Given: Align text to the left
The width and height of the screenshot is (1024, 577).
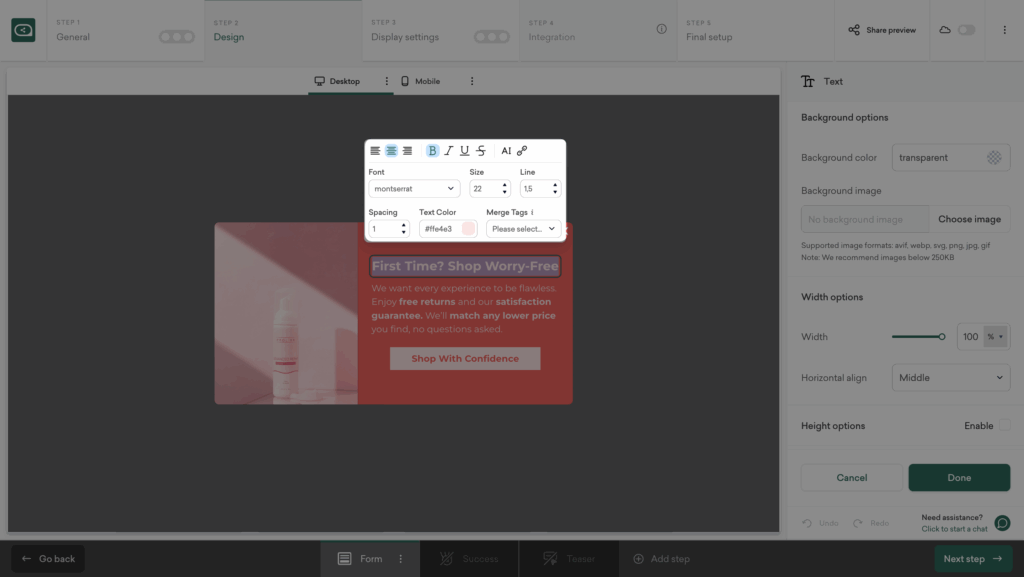Looking at the screenshot, I should 375,151.
